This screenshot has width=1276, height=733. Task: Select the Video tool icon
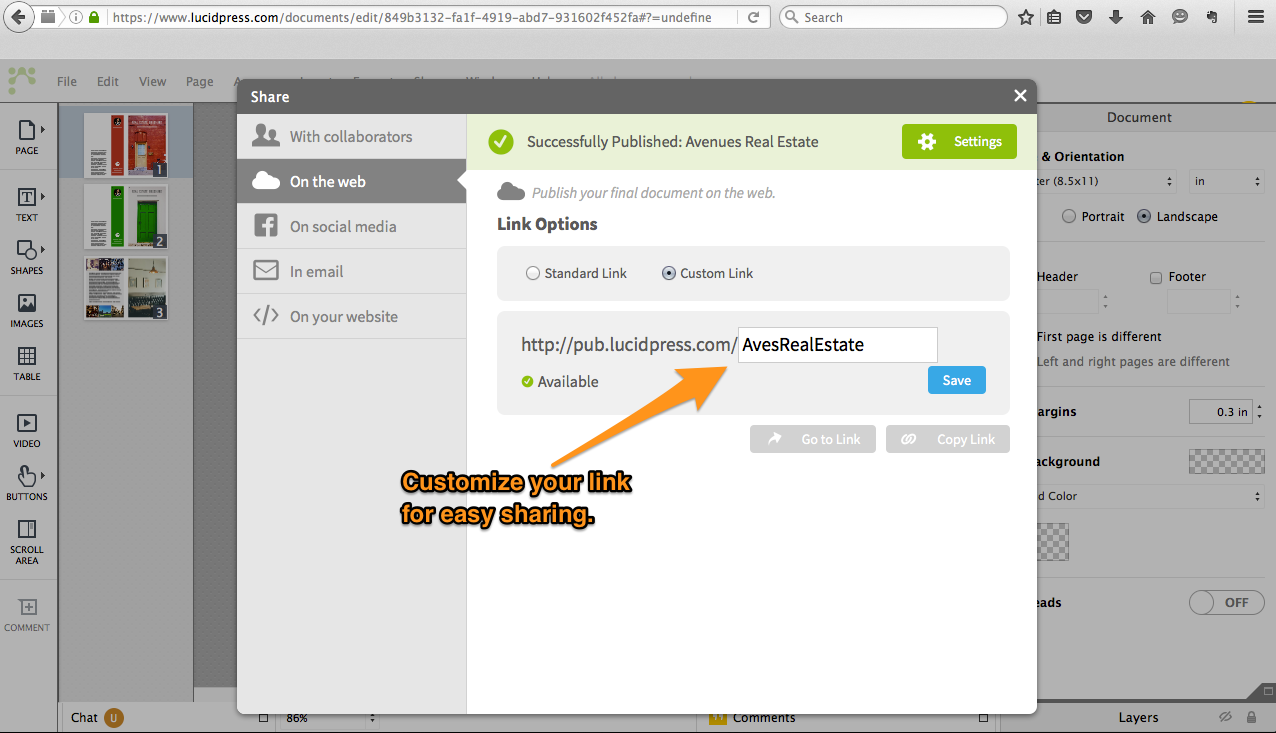pos(27,429)
